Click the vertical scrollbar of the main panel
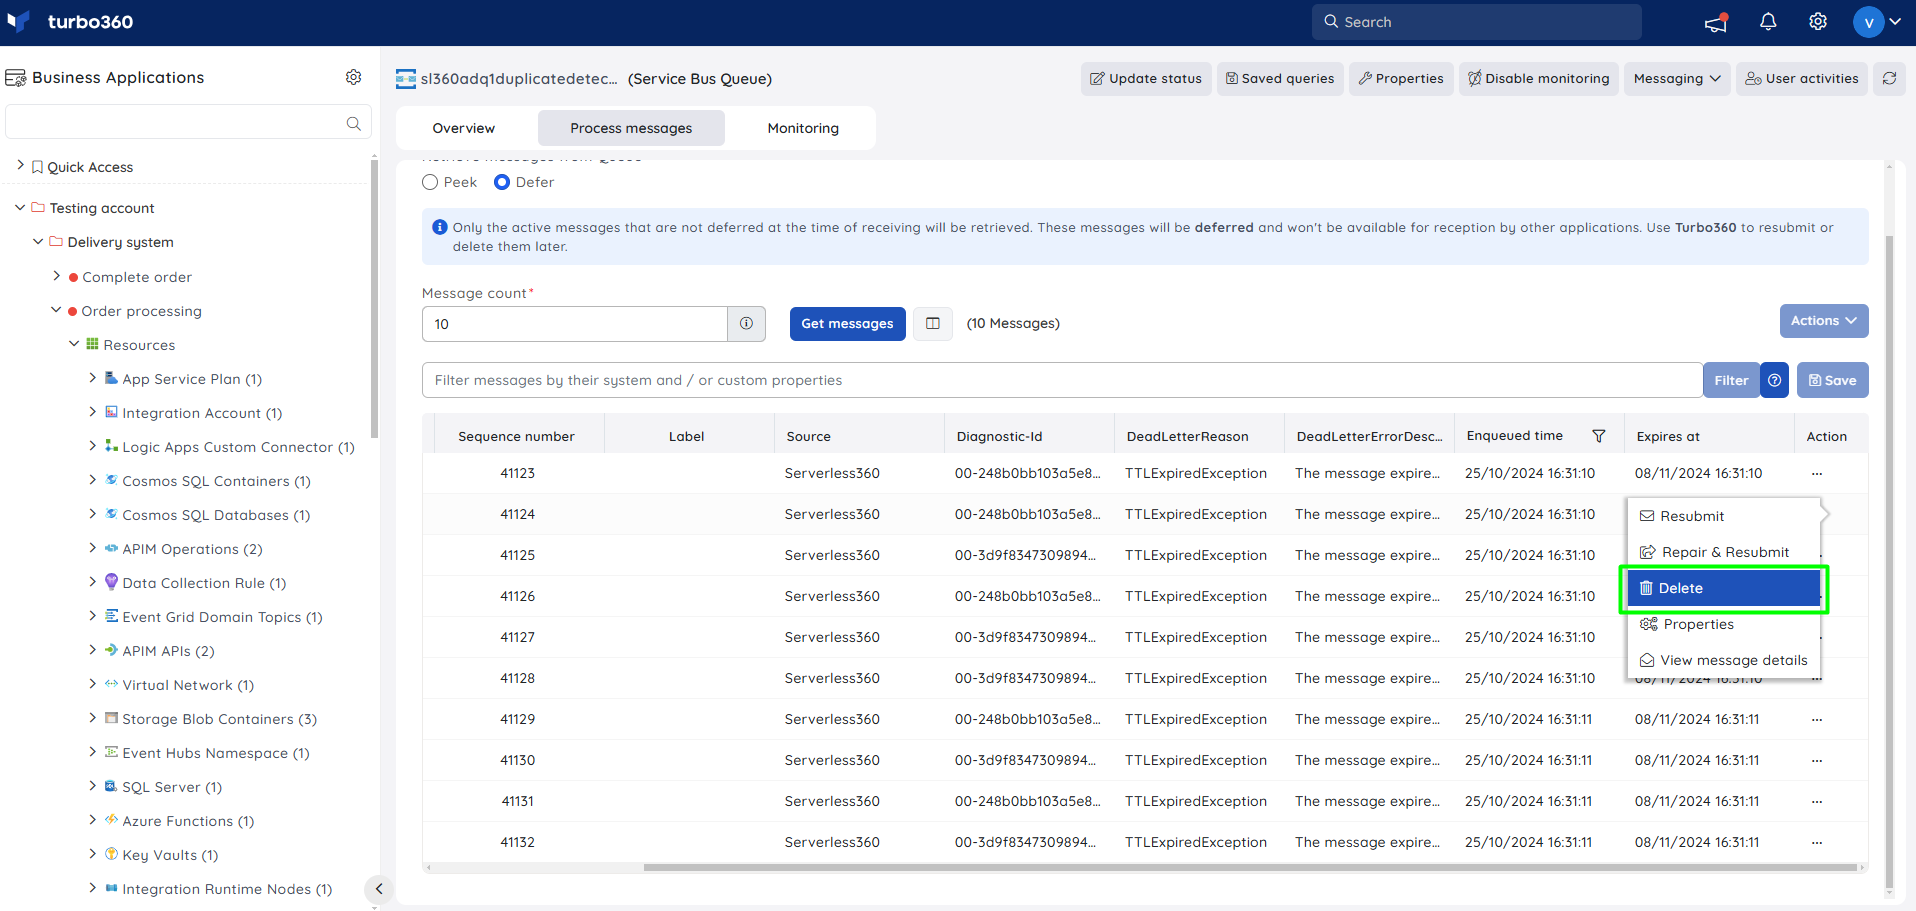Viewport: 1916px width, 911px height. click(1889, 560)
